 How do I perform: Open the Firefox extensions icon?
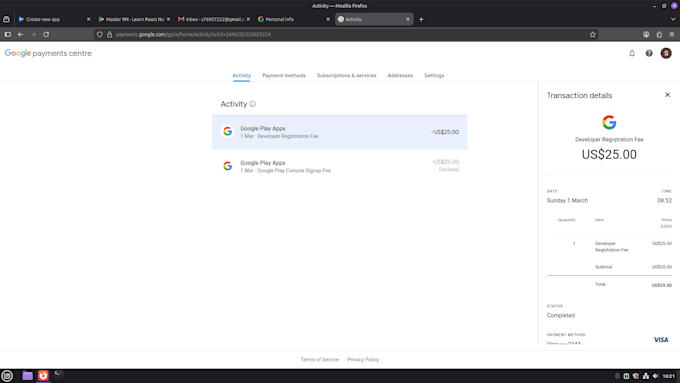(659, 34)
